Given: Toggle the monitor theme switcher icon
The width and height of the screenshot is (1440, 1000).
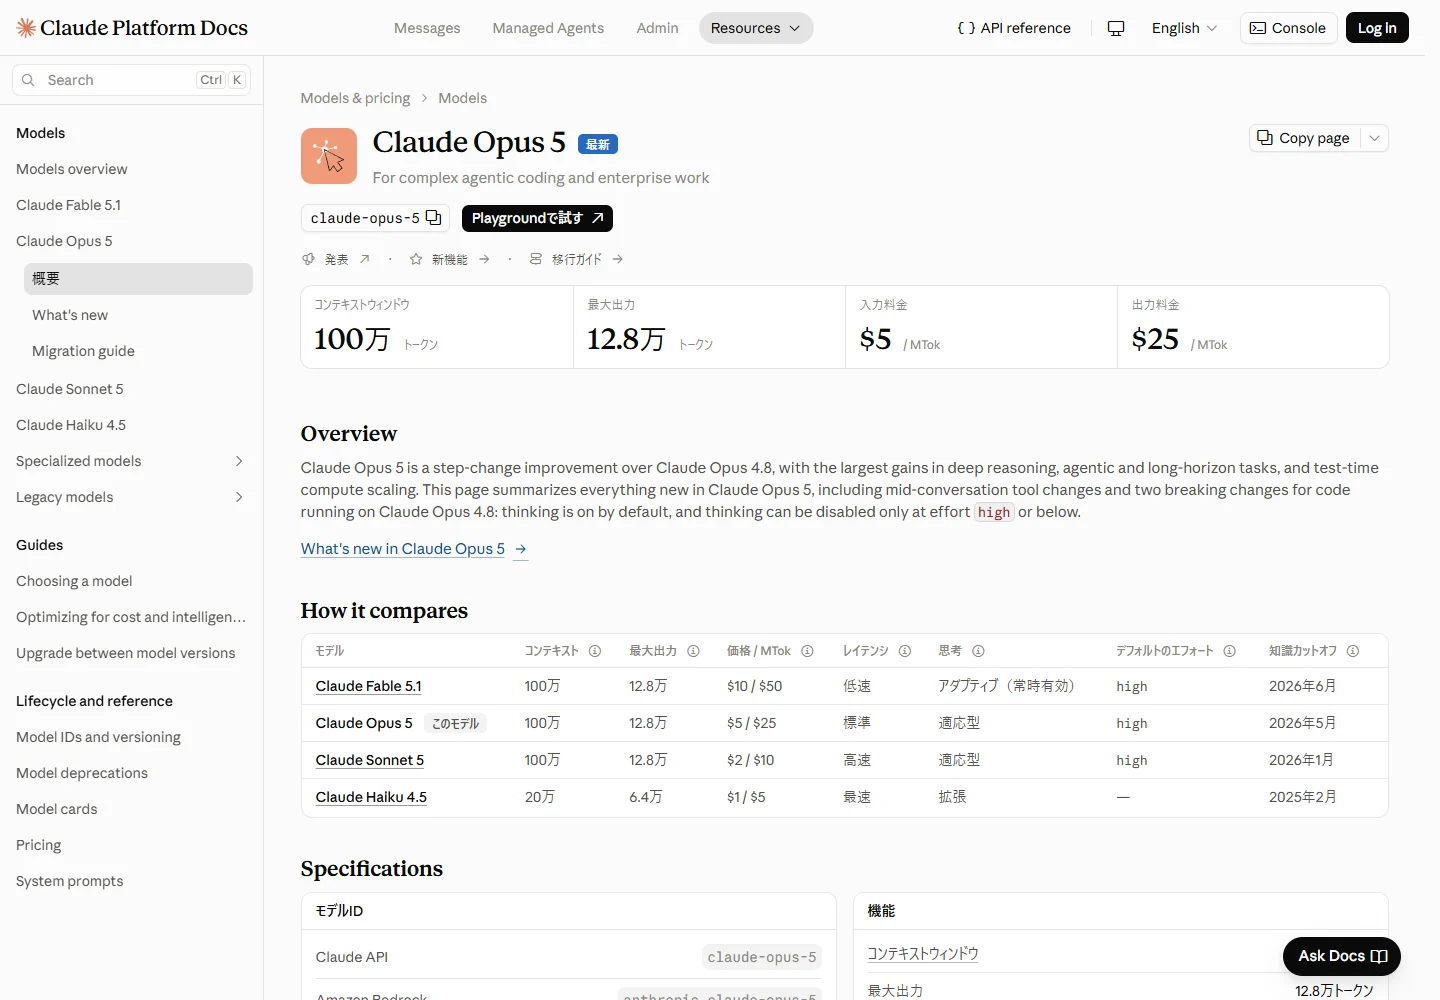Looking at the screenshot, I should pyautogui.click(x=1116, y=28).
